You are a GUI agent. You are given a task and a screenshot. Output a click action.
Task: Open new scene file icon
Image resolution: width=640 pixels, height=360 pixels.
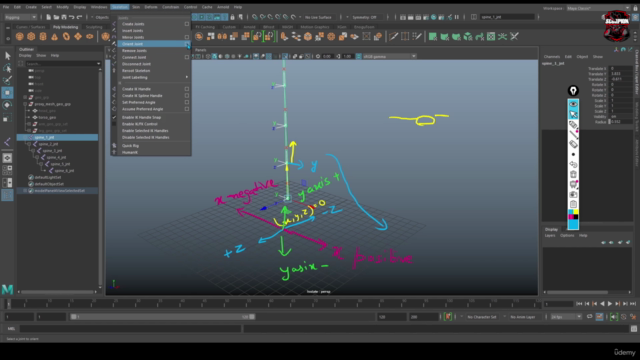pyautogui.click(x=48, y=17)
